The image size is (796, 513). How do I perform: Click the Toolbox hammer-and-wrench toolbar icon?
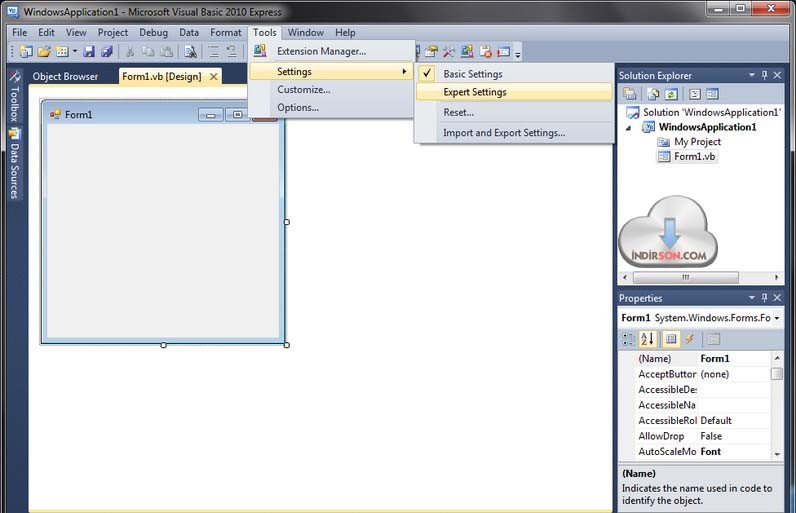click(x=449, y=51)
